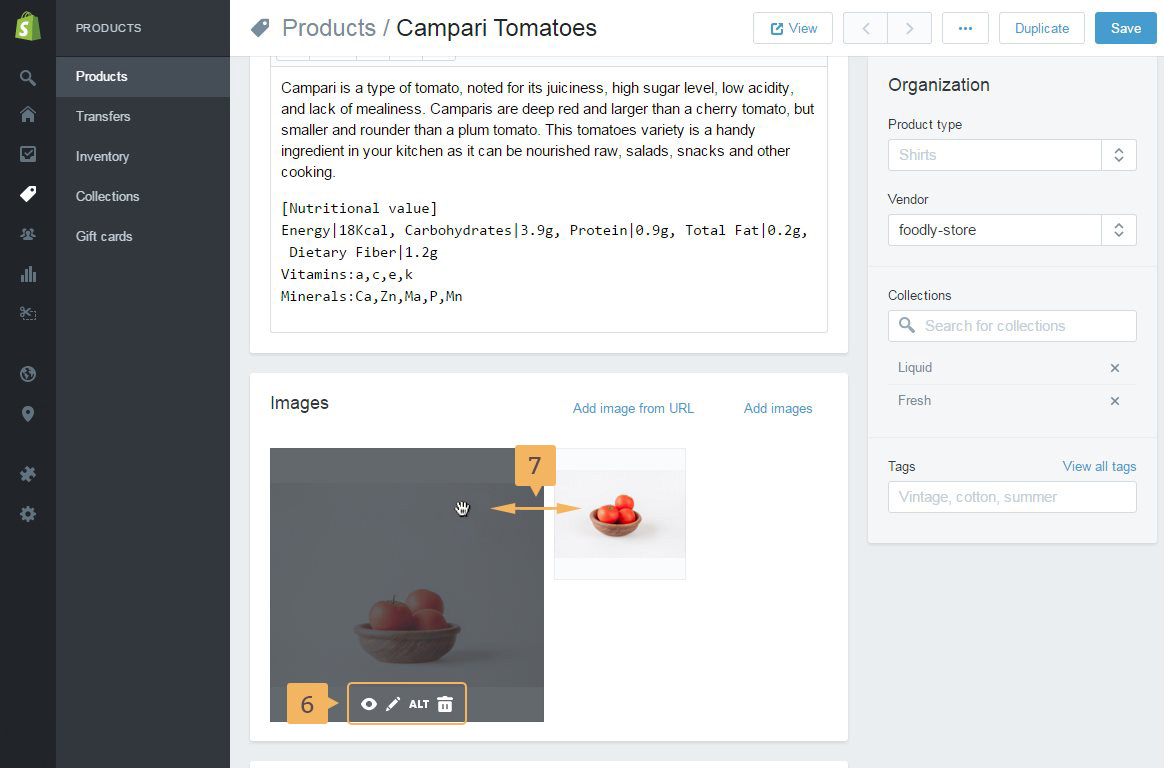Click the Shopify logo icon
Viewport: 1164px width, 768px height.
click(x=28, y=27)
